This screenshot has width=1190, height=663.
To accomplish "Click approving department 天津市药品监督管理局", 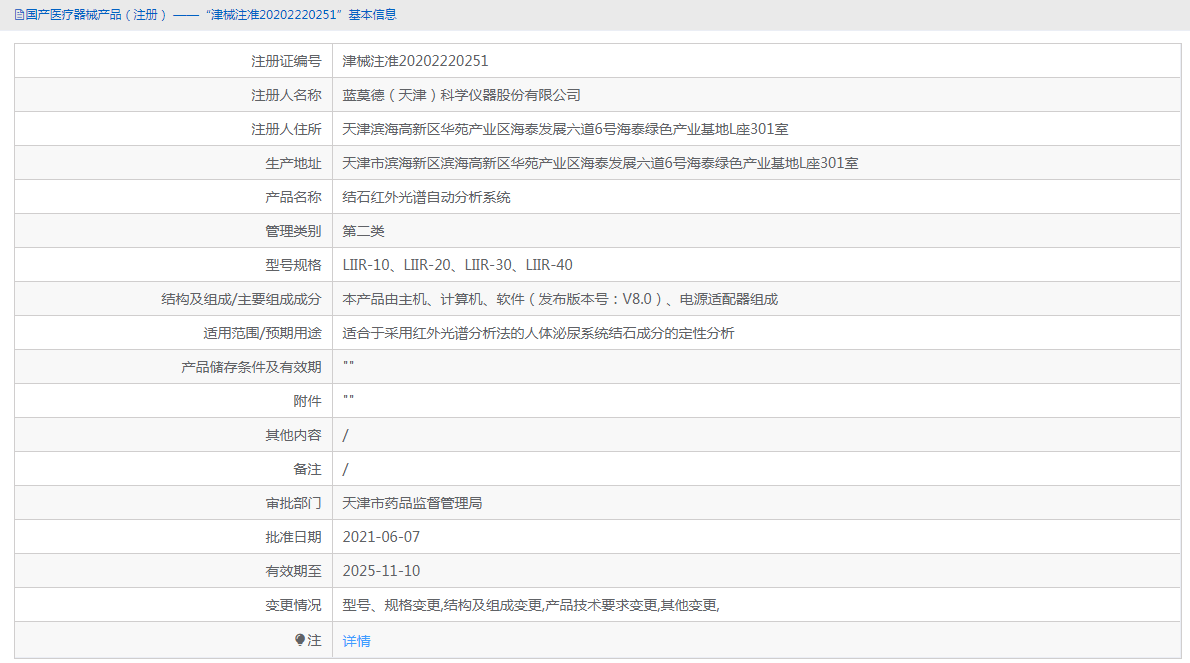I will pyautogui.click(x=412, y=503).
